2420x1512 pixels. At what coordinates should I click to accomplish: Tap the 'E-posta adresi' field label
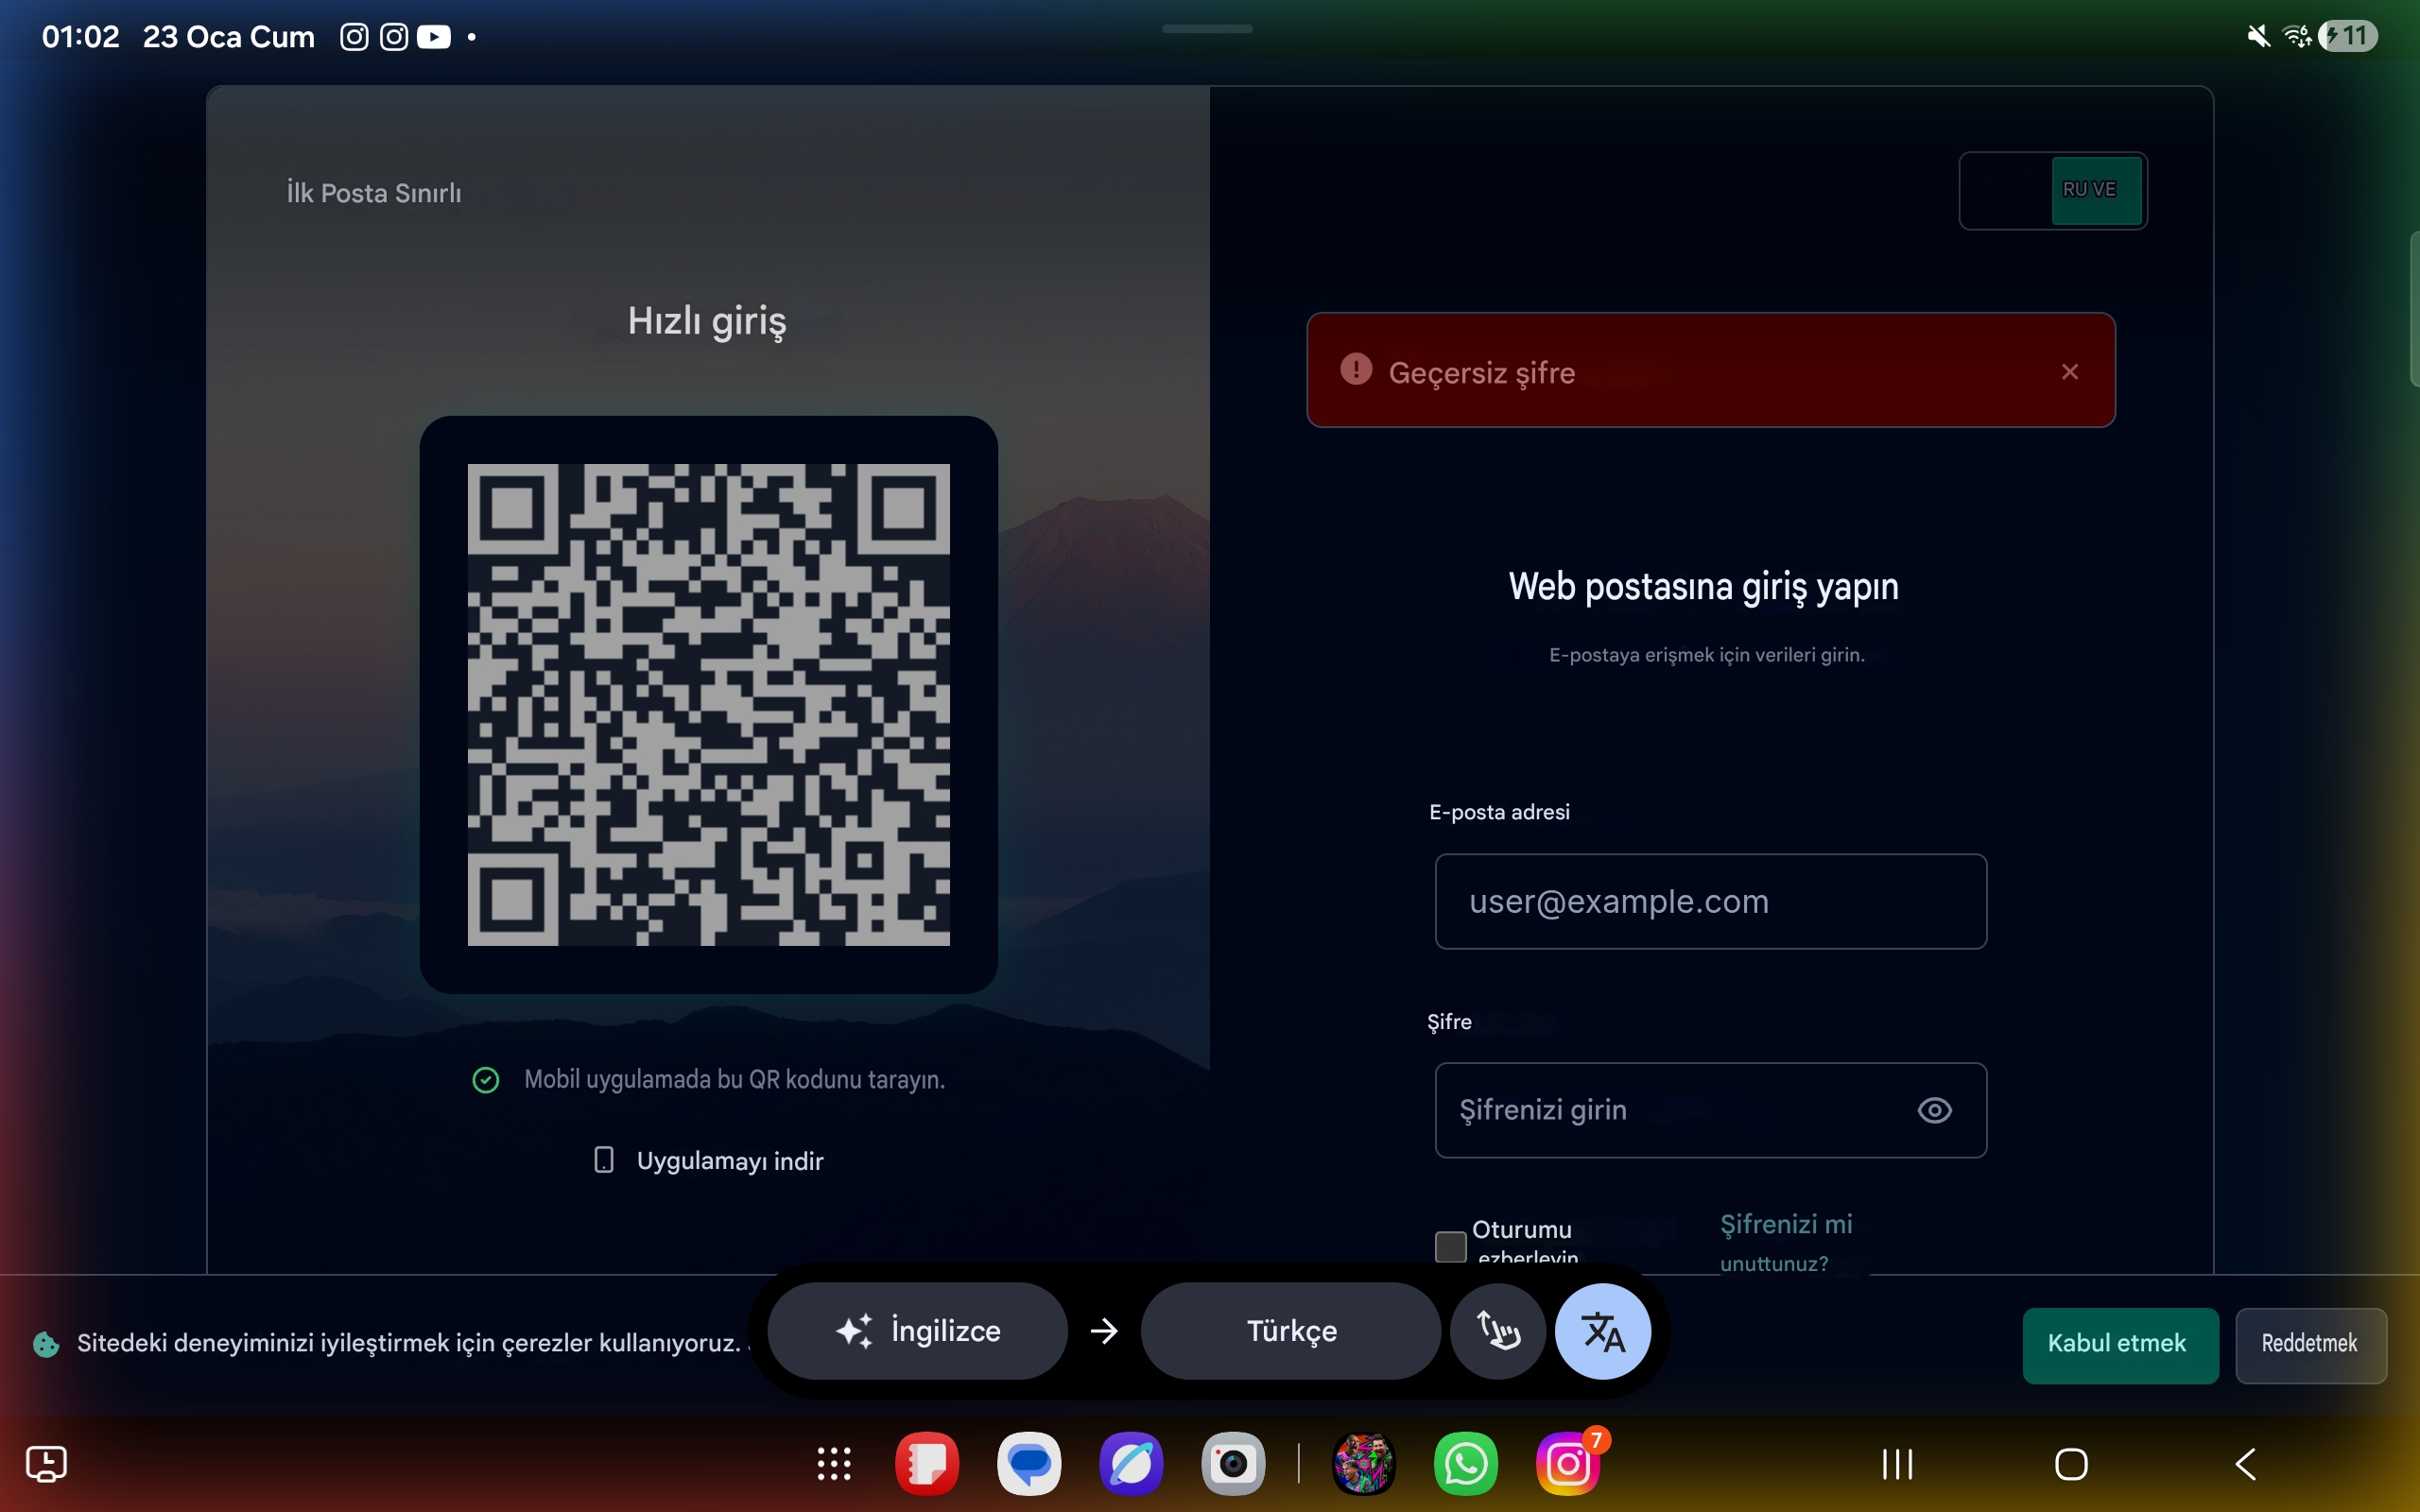[x=1499, y=812]
